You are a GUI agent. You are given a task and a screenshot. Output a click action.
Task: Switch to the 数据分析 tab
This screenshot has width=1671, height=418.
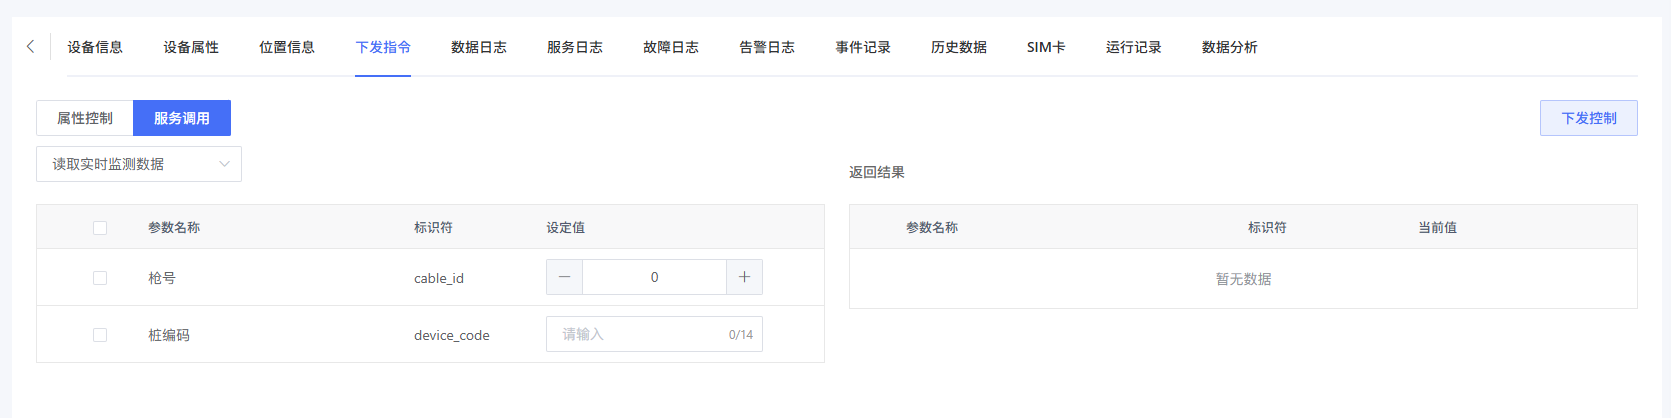pyautogui.click(x=1230, y=47)
